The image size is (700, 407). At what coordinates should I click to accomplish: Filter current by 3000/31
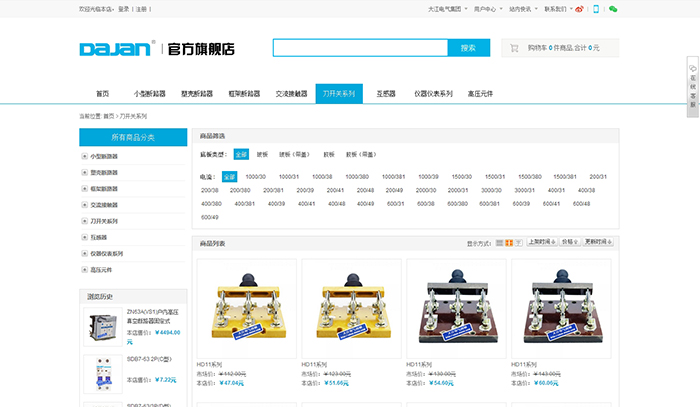[524, 190]
